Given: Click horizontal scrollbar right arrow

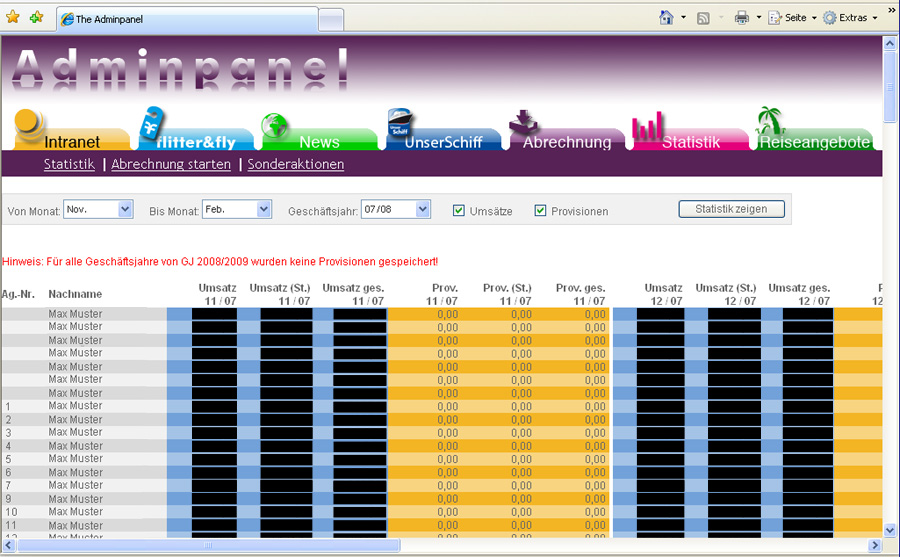Looking at the screenshot, I should [x=875, y=545].
